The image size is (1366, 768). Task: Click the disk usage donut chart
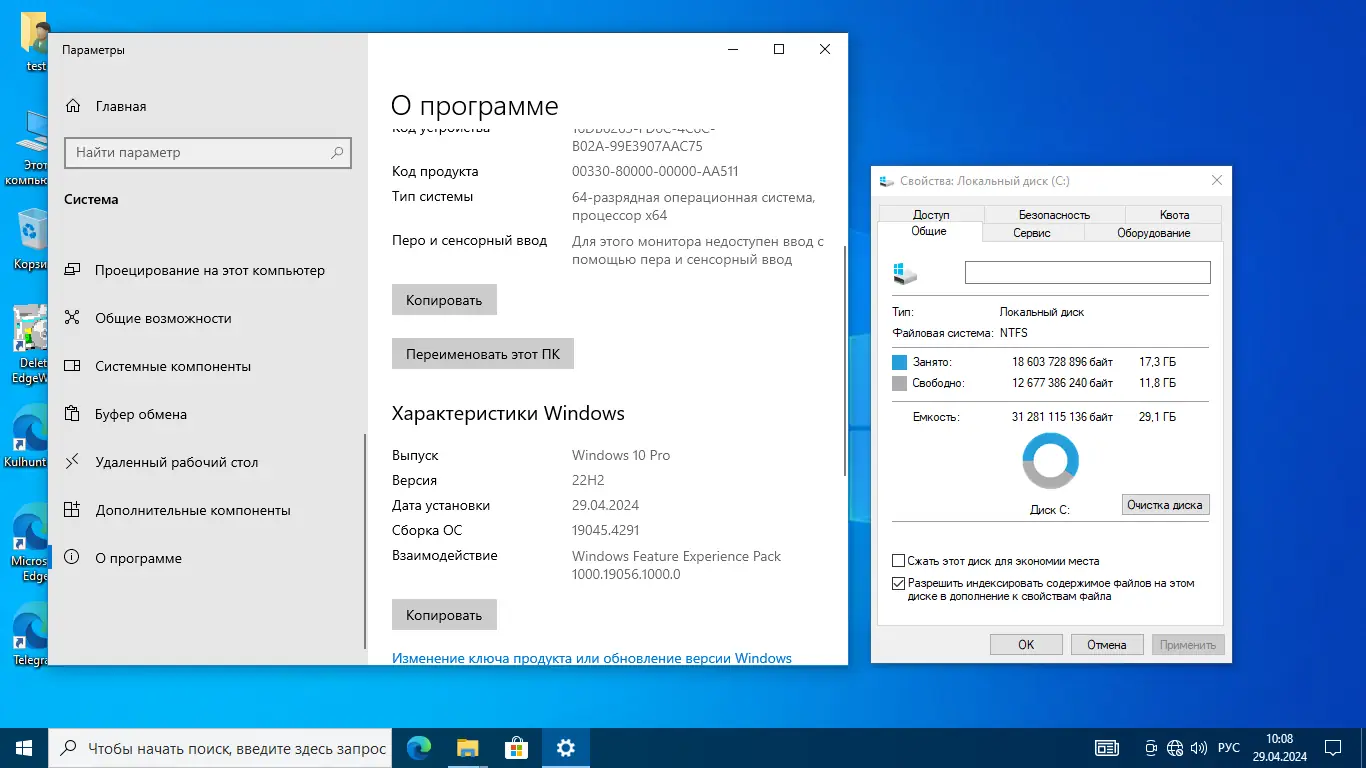click(x=1050, y=462)
